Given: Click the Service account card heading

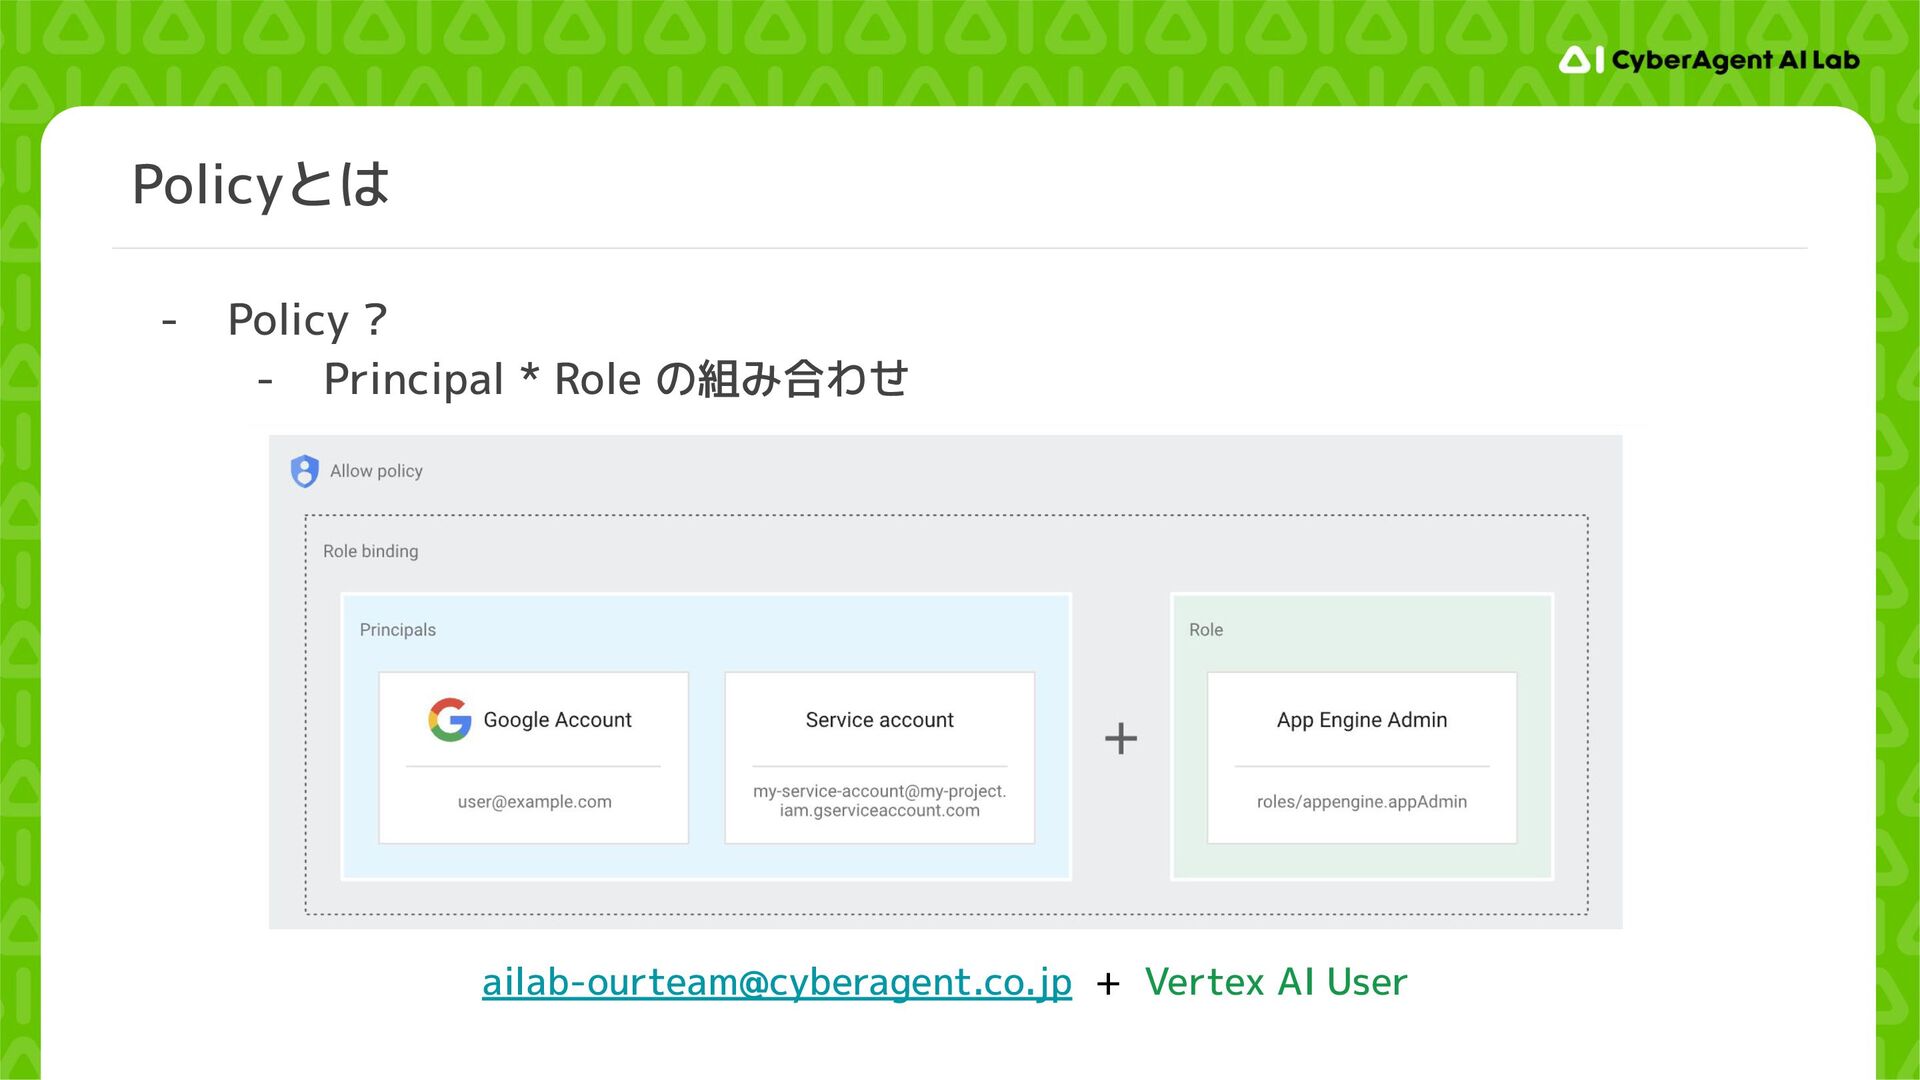Looking at the screenshot, I should 879,720.
